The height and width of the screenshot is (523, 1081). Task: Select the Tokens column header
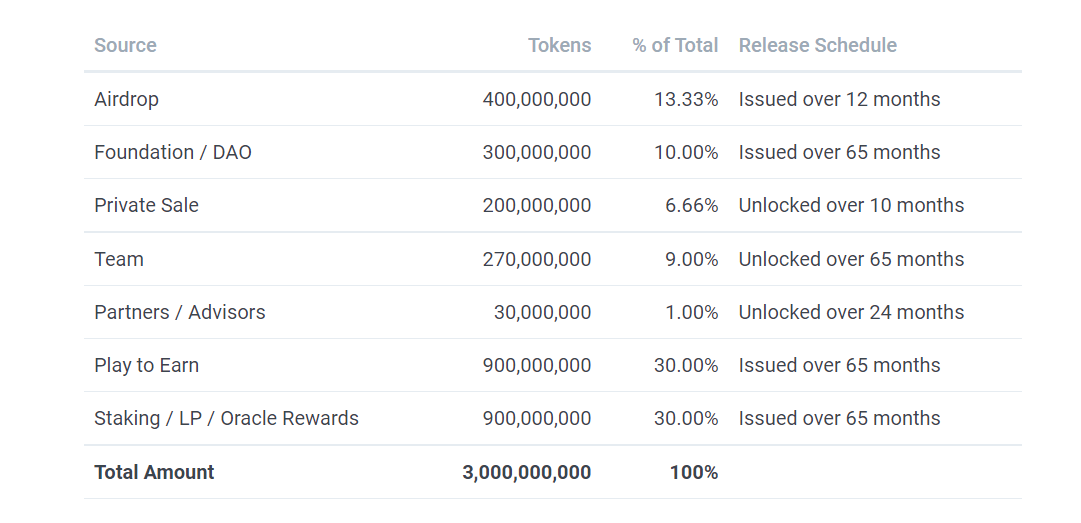coord(559,45)
